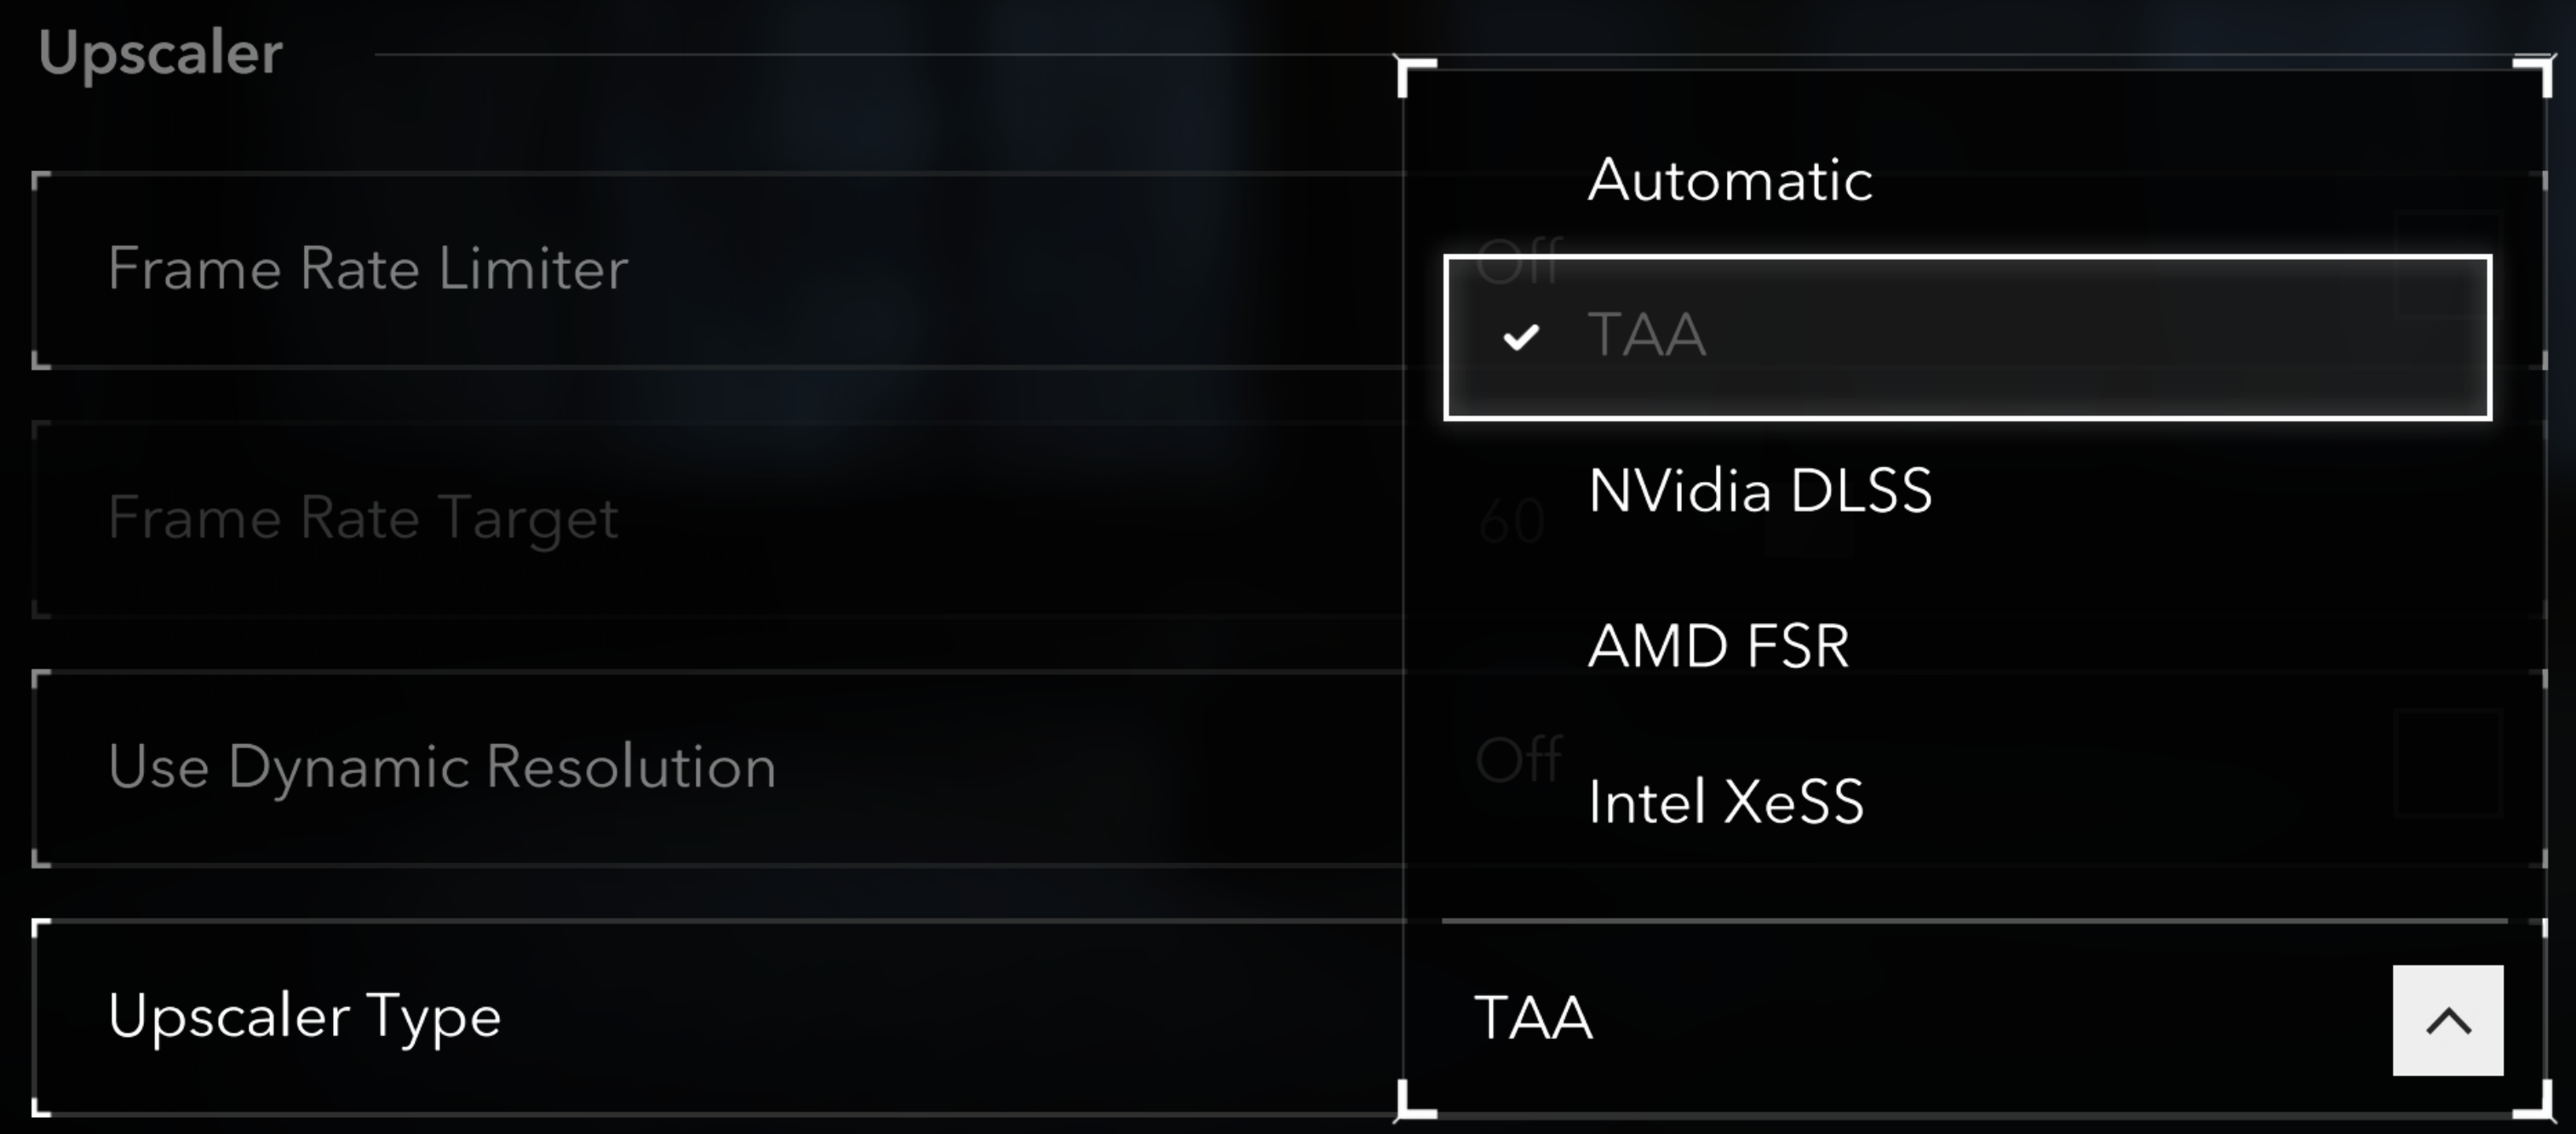Click the checkmark icon beside TAA
This screenshot has height=1134, width=2576.
click(x=1520, y=338)
